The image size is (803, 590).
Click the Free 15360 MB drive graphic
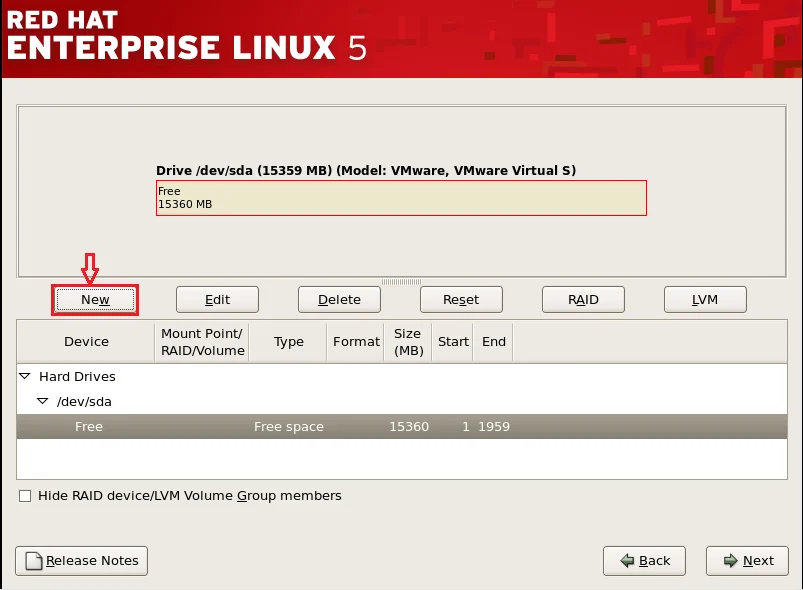click(401, 197)
